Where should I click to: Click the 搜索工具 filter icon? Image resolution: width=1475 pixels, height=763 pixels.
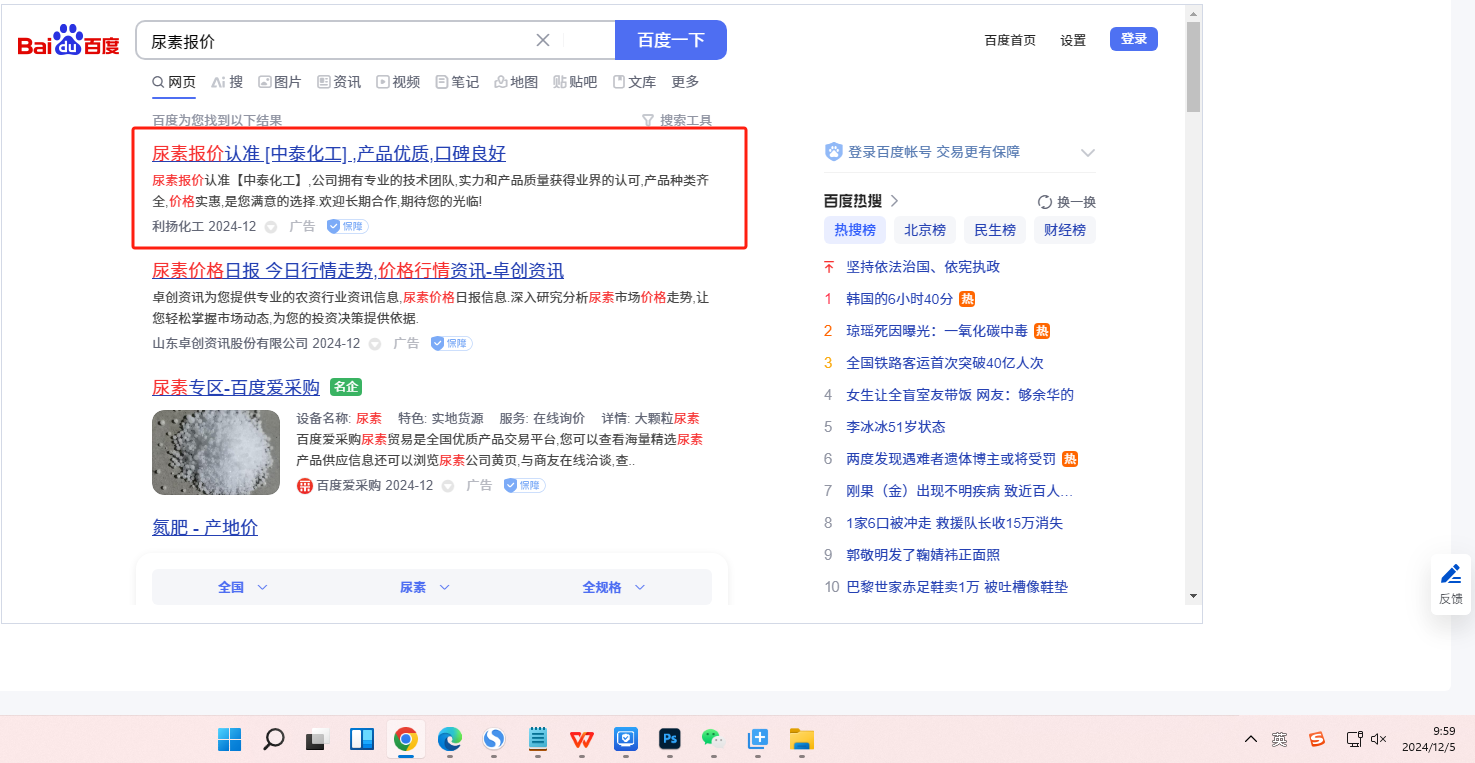(648, 120)
